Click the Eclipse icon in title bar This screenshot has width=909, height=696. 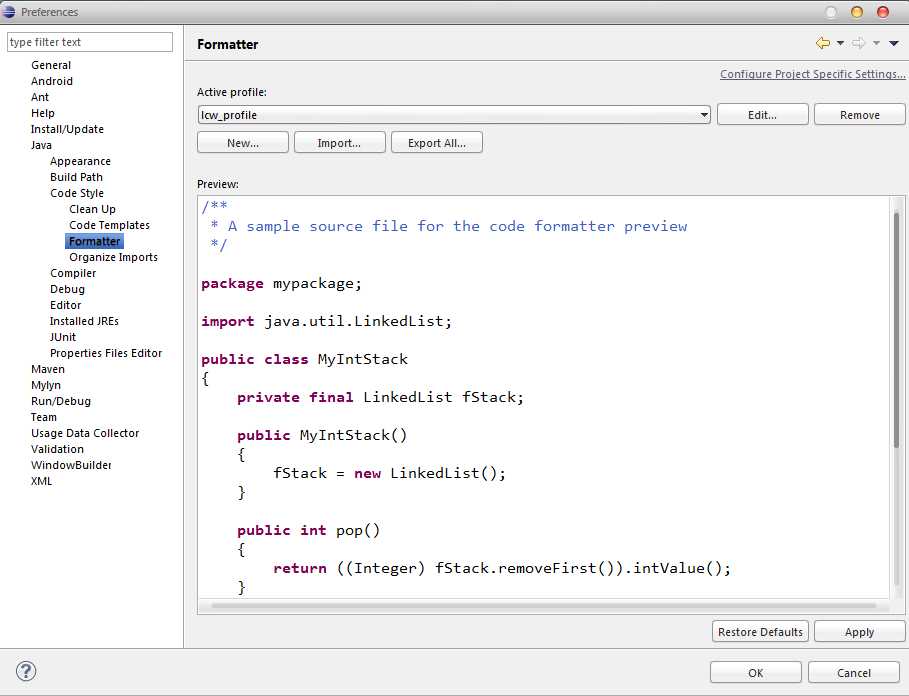9,12
